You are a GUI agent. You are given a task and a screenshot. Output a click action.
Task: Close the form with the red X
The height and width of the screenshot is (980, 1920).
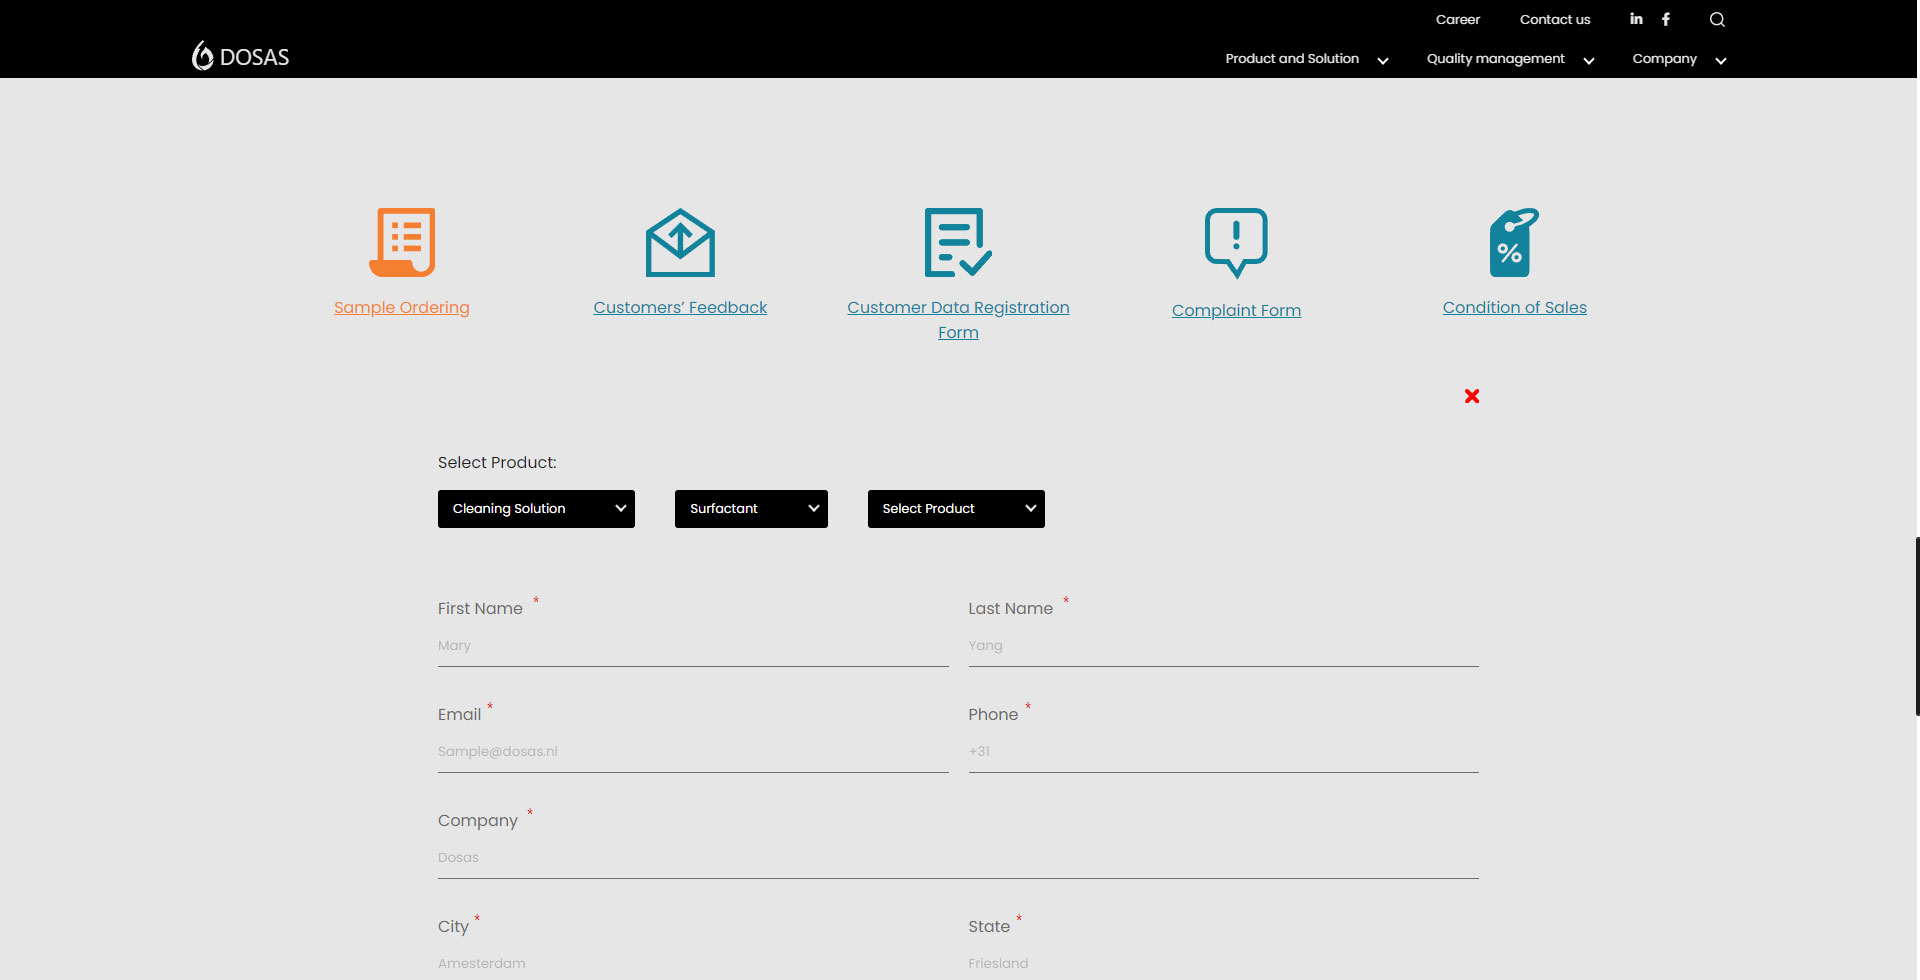coord(1472,396)
